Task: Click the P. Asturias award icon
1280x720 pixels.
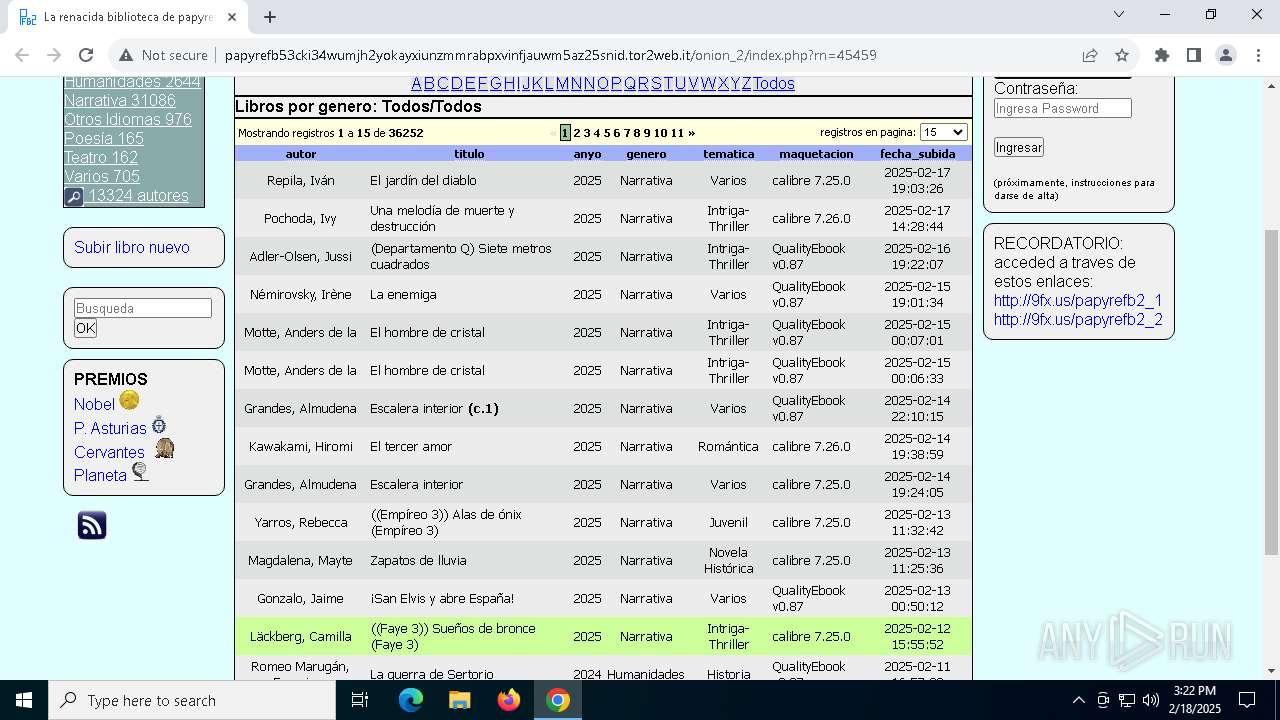Action: click(159, 425)
